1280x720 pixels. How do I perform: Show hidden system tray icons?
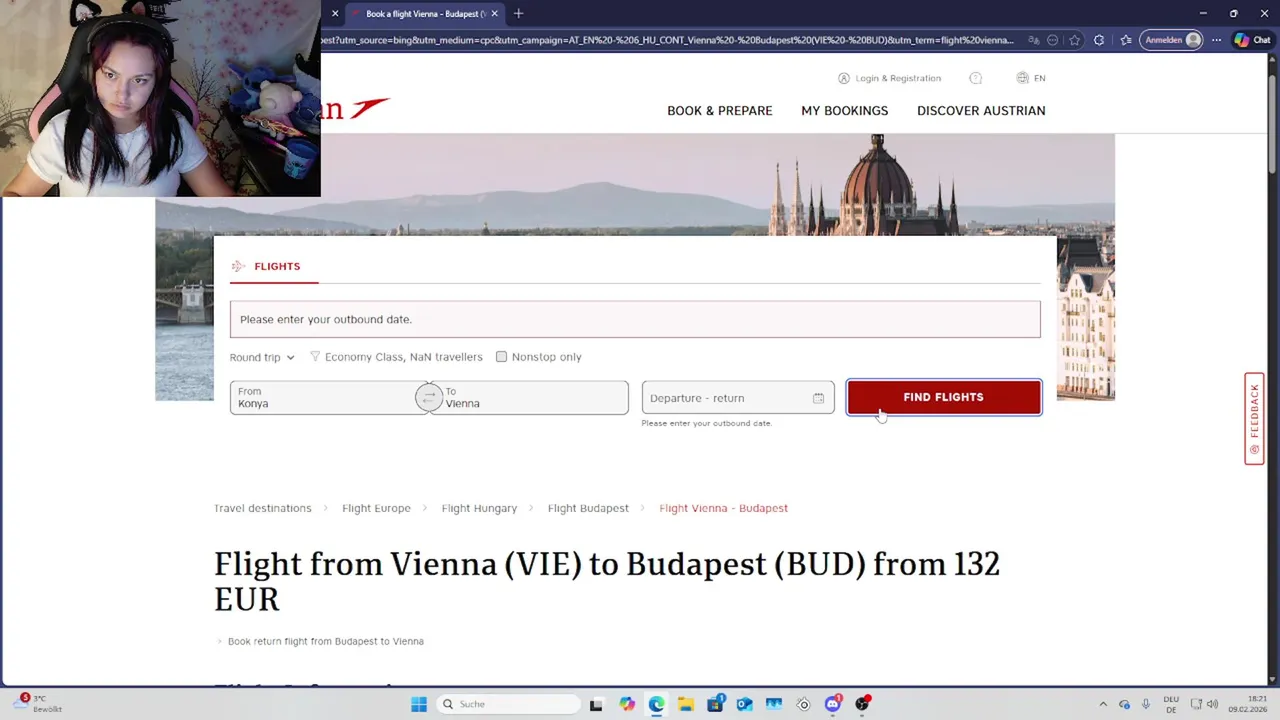point(1103,704)
